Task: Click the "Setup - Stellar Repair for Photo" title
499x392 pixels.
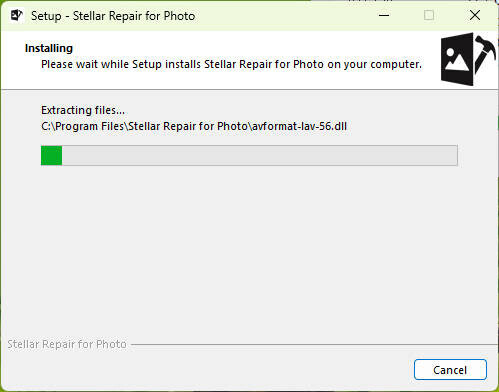Action: tap(113, 16)
